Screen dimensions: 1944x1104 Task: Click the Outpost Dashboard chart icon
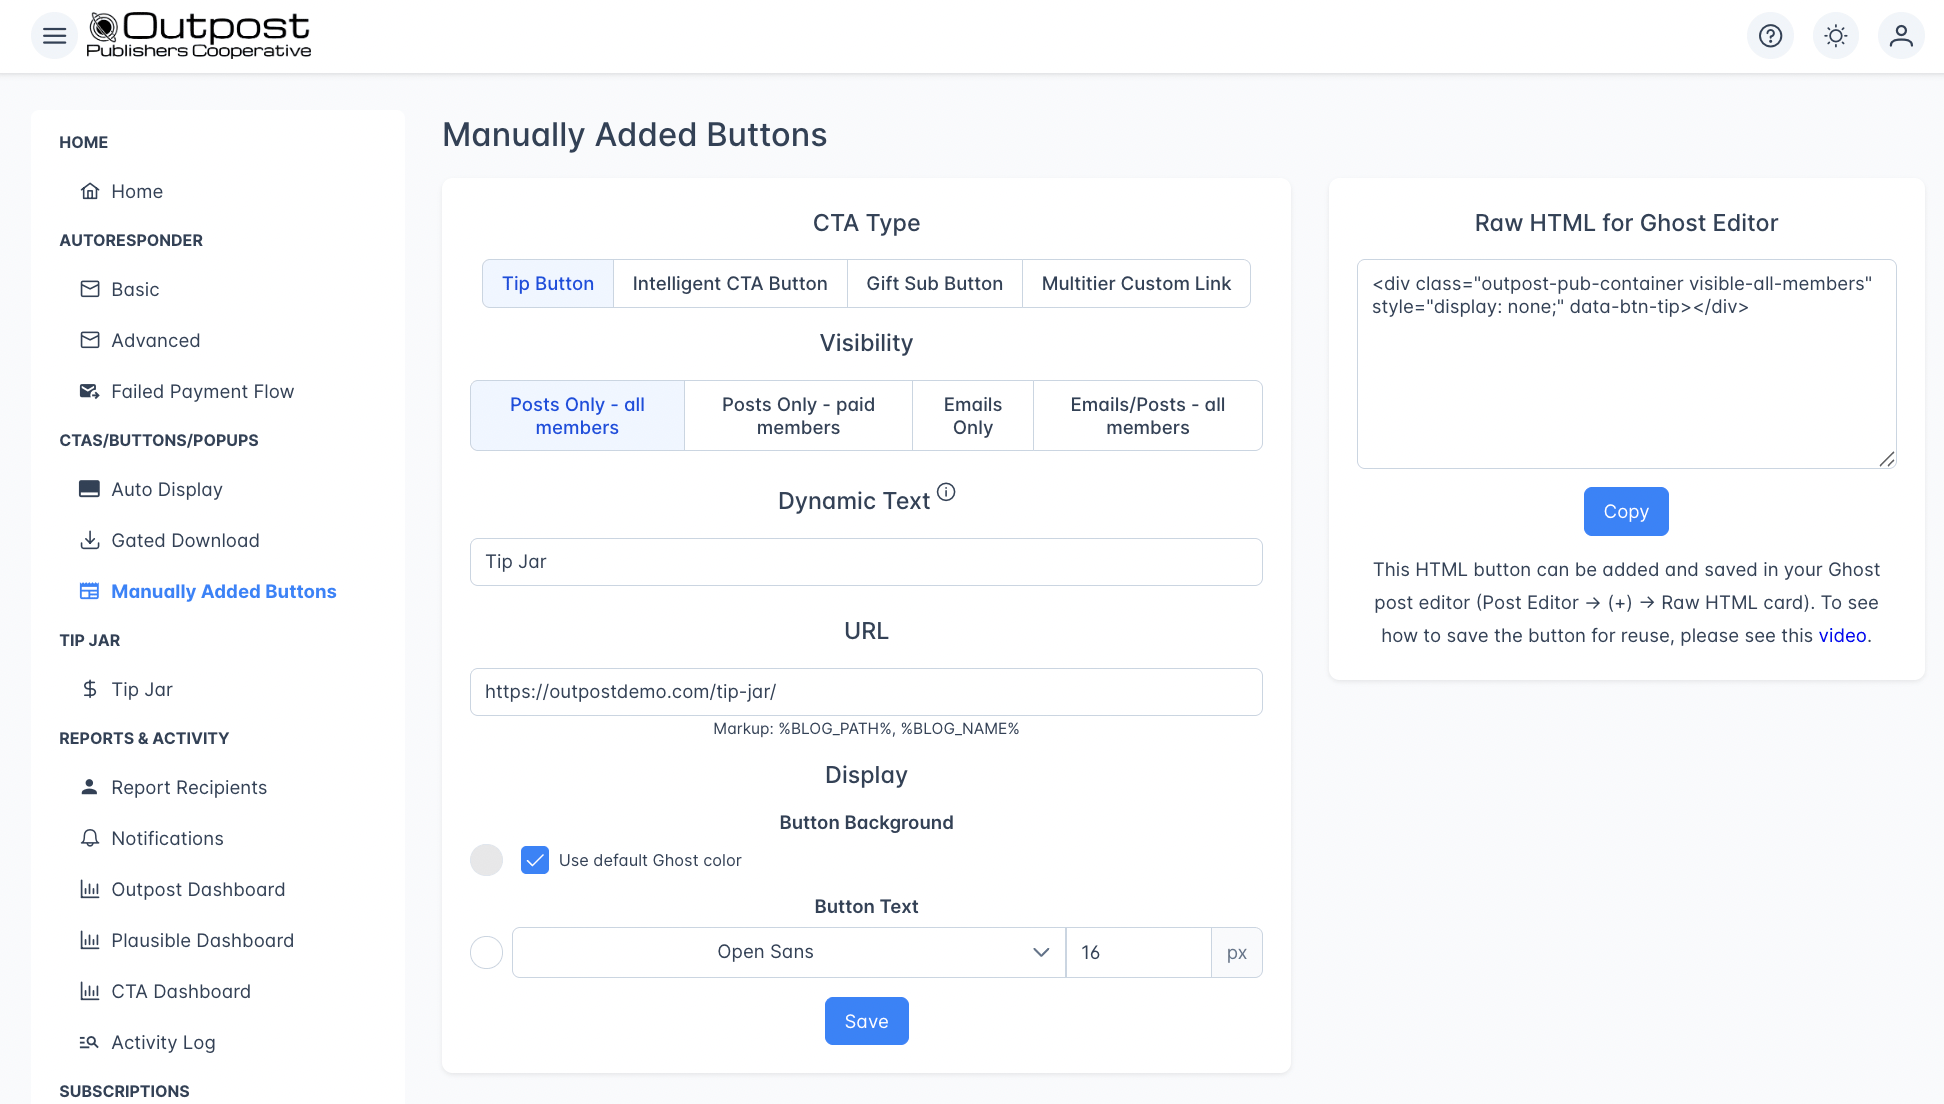(90, 889)
